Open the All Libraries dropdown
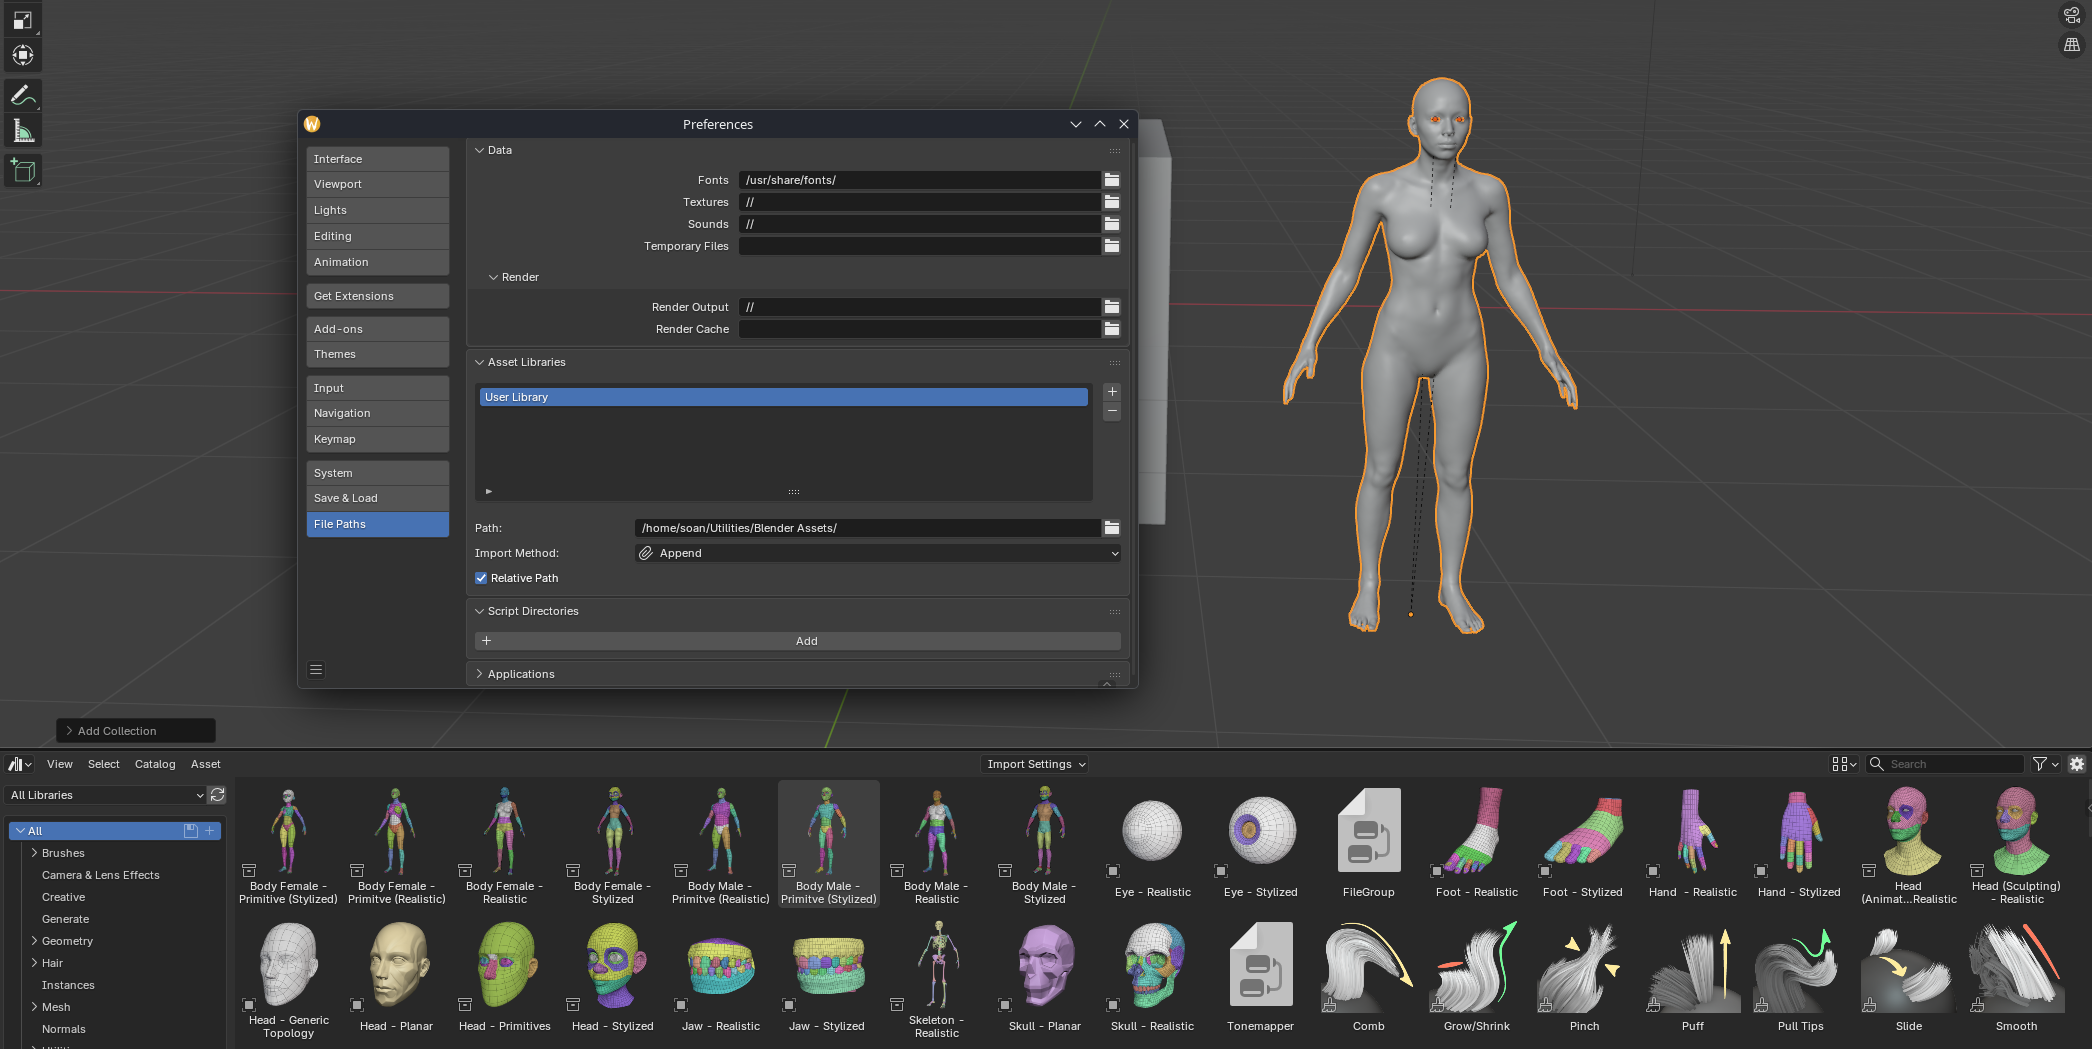 tap(106, 795)
